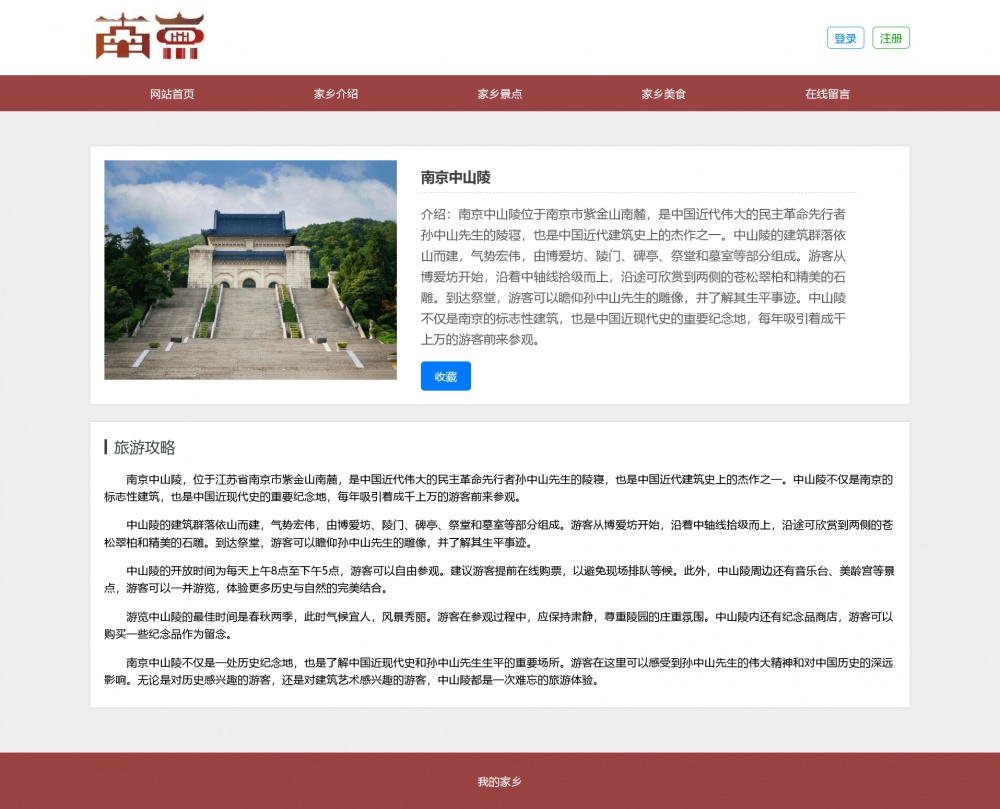1000x809 pixels.
Task: Click the pavilion-shaped 京 glyph in the logo
Action: (x=180, y=38)
